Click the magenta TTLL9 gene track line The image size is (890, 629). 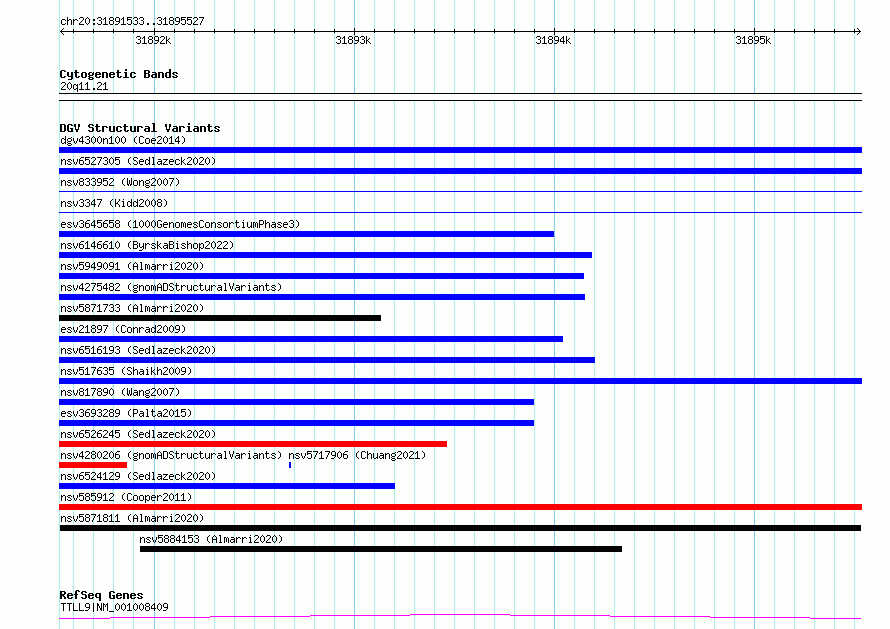coord(460,617)
